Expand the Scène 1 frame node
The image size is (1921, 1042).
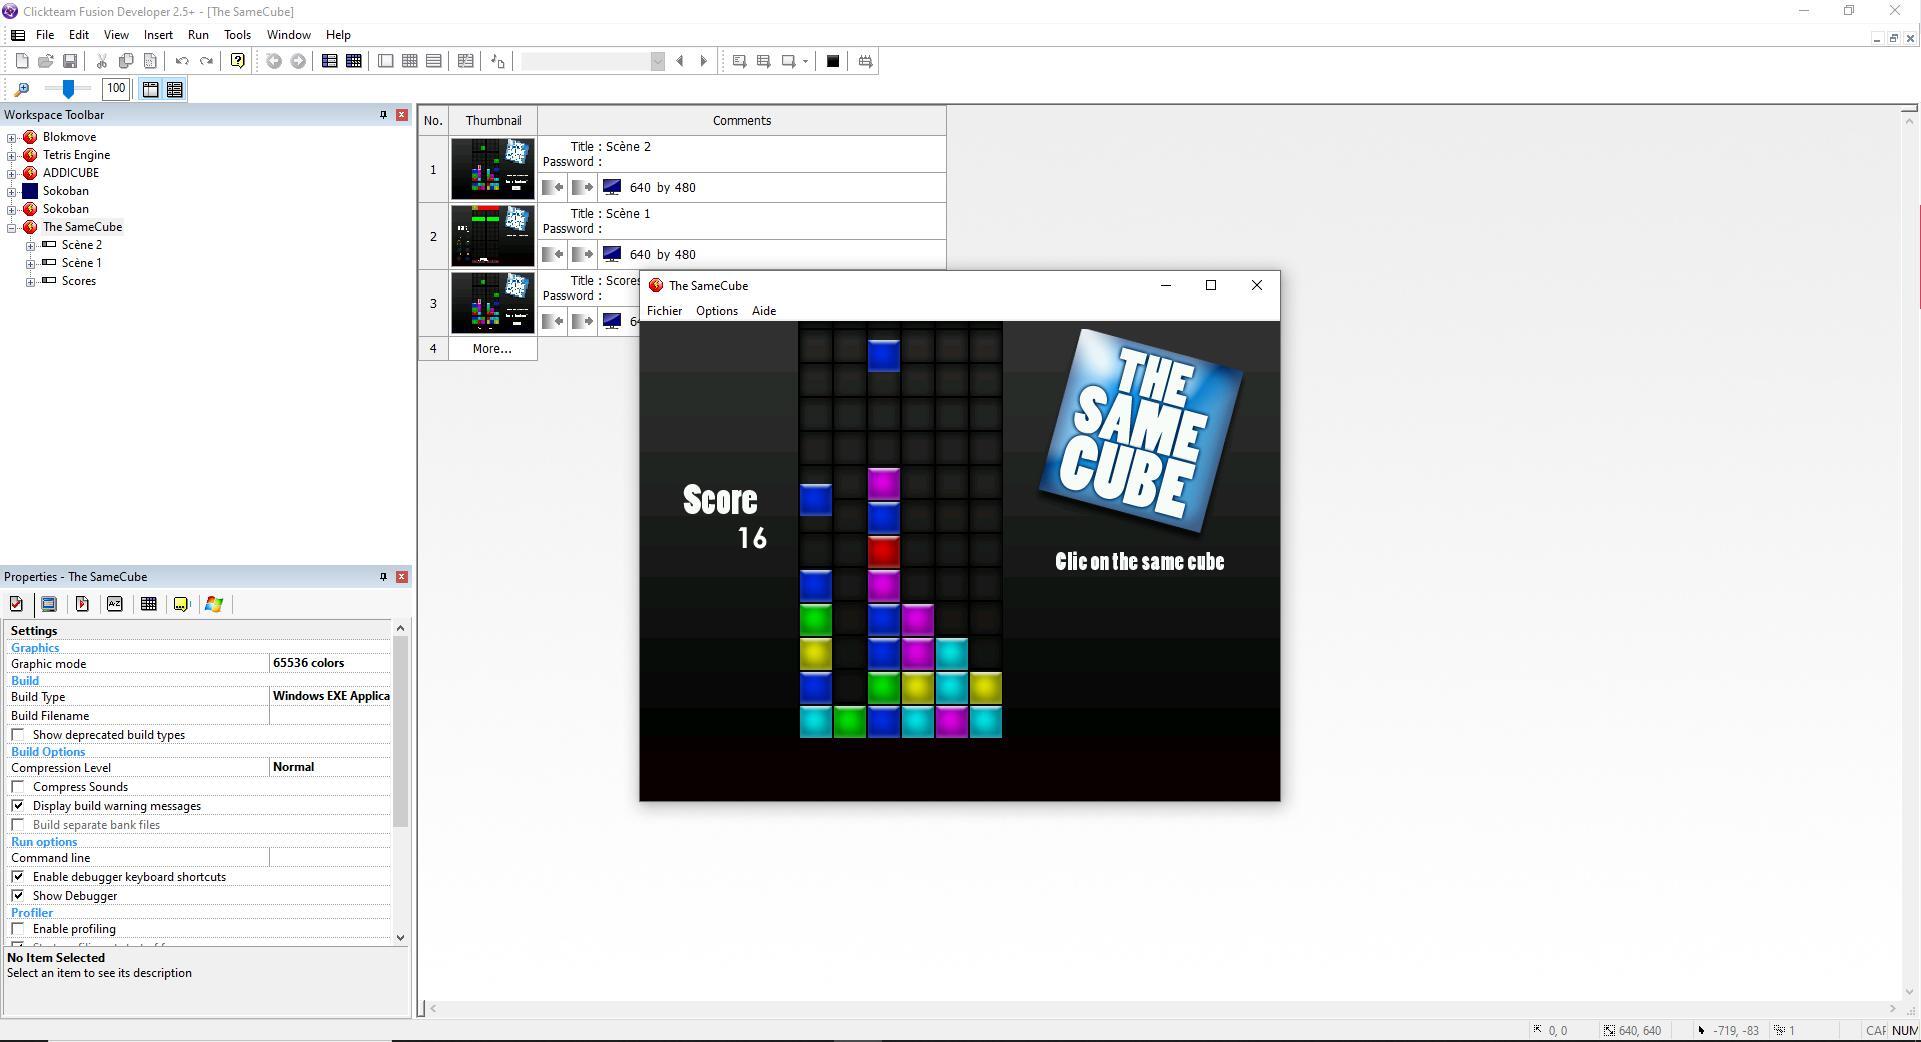click(31, 263)
